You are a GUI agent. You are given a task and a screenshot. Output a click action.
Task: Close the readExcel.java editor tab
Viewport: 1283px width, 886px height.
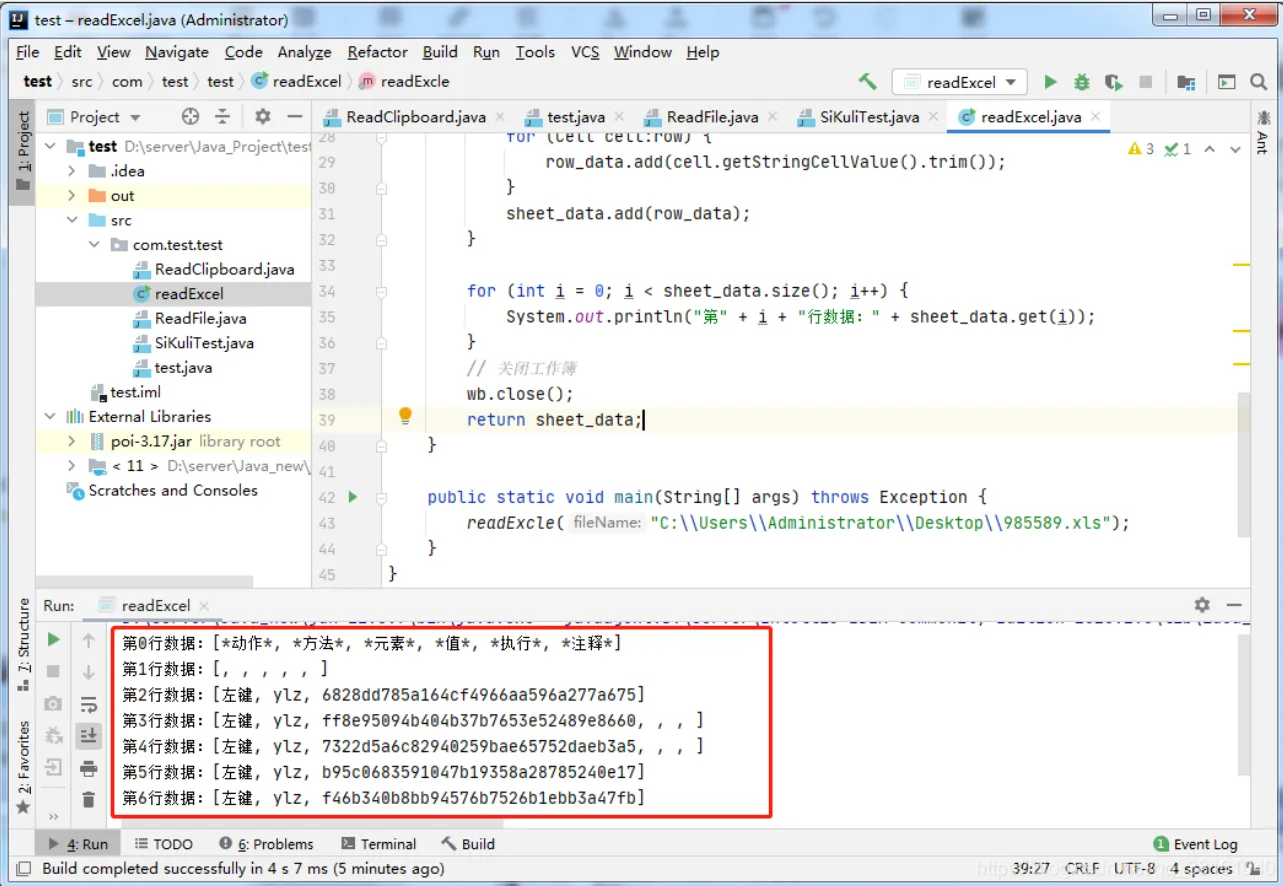pos(1096,117)
